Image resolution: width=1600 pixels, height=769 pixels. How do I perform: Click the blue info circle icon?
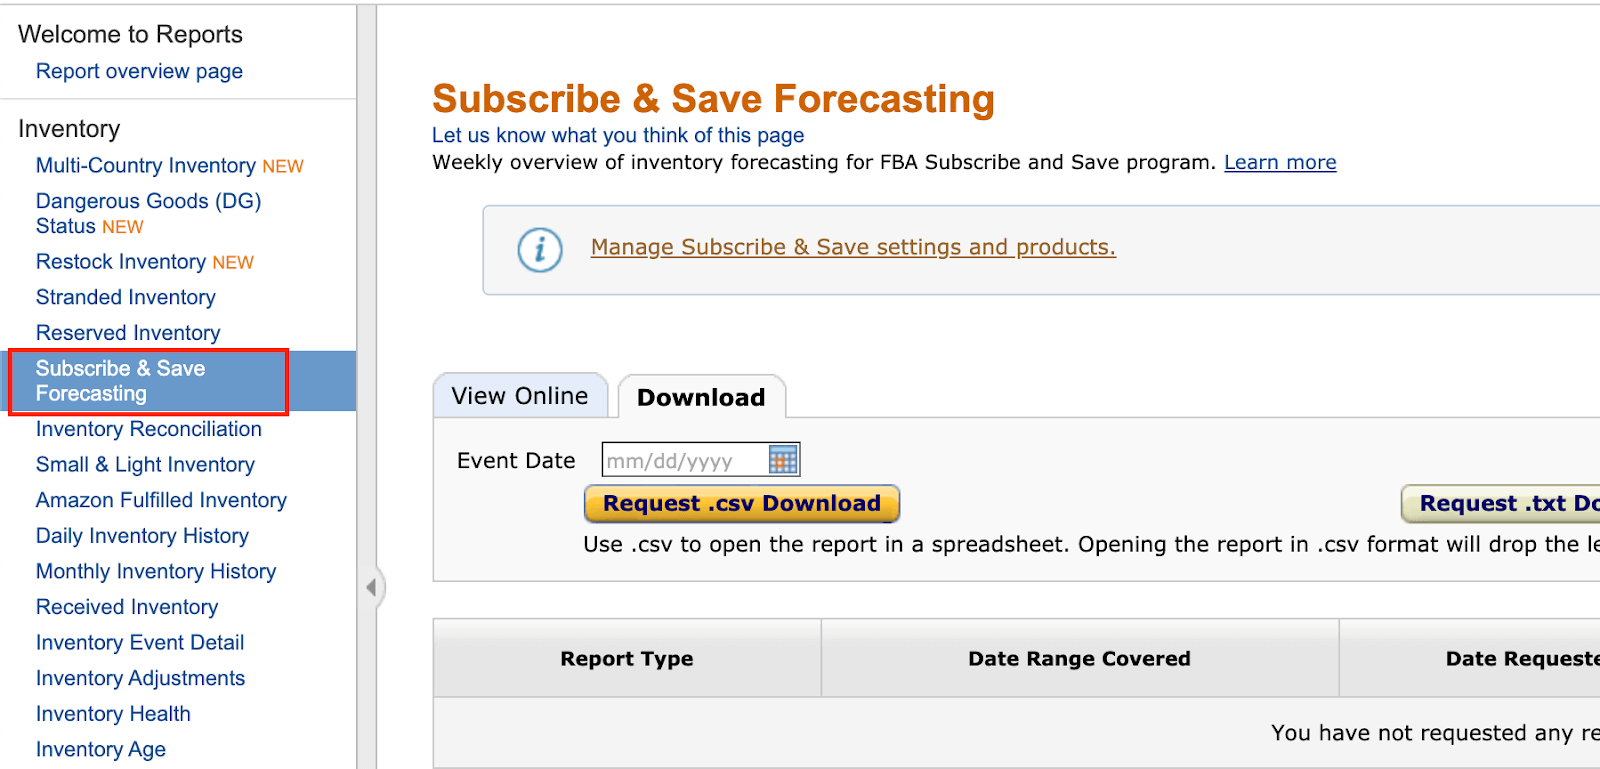coord(540,249)
